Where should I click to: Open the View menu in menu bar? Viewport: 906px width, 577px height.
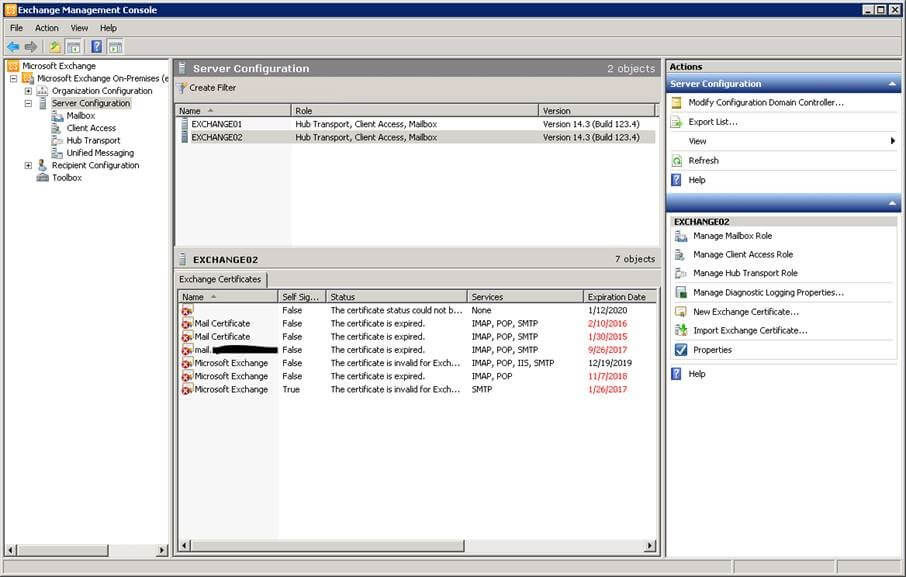(x=79, y=28)
